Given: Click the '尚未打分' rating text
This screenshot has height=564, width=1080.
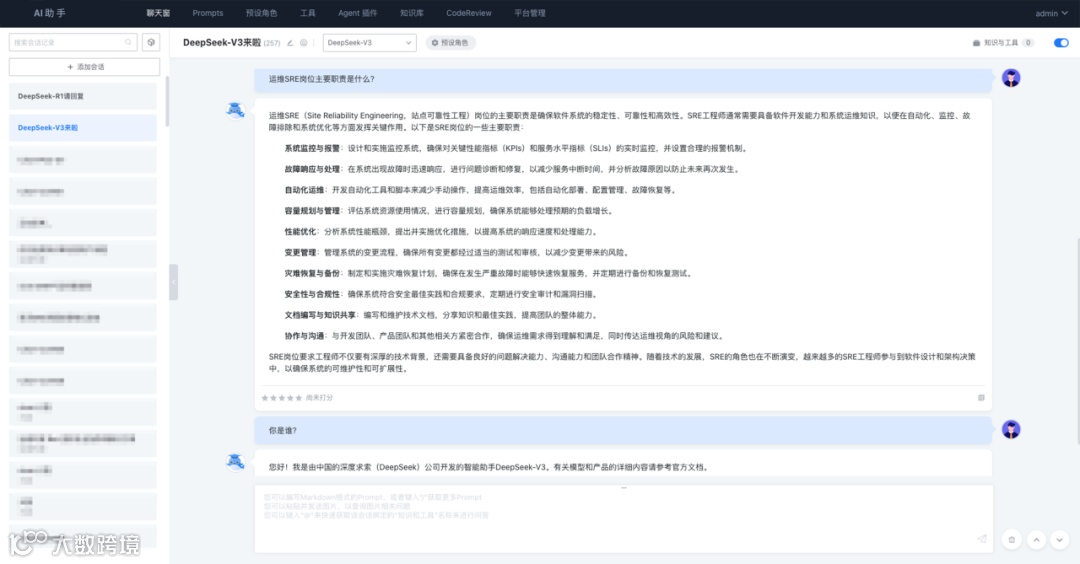Looking at the screenshot, I should 320,398.
